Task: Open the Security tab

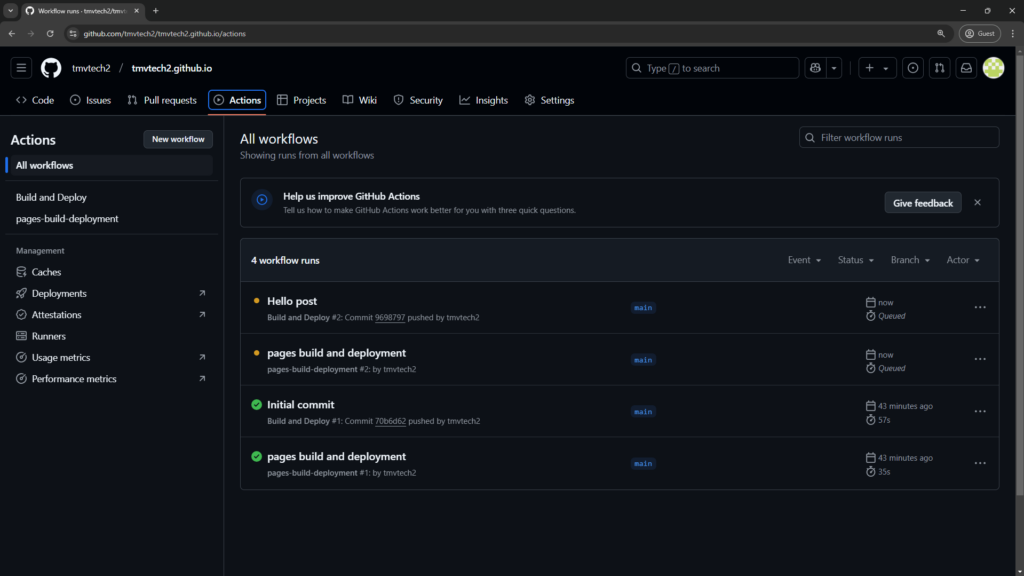Action: pos(418,100)
